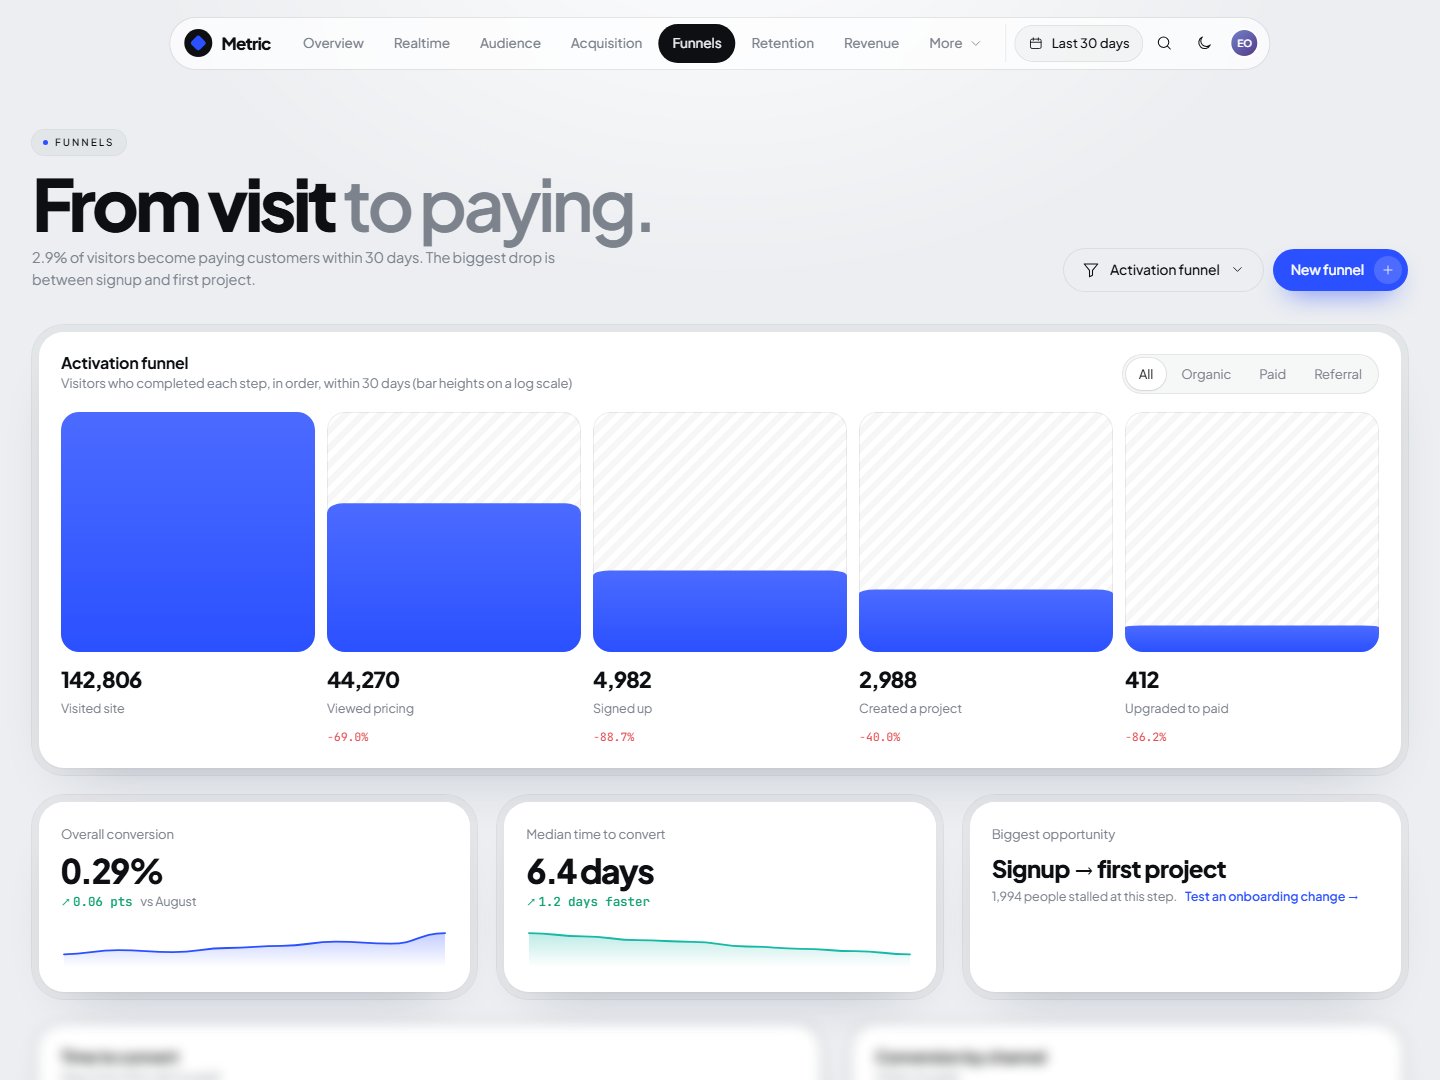The width and height of the screenshot is (1440, 1080).
Task: Click the -86.2% drop-off value
Action: click(1146, 737)
